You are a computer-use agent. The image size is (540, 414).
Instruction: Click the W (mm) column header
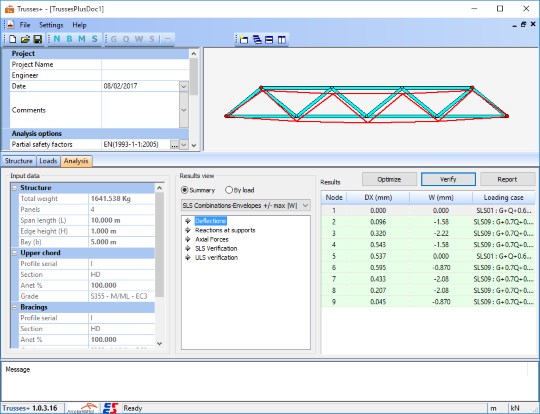441,198
